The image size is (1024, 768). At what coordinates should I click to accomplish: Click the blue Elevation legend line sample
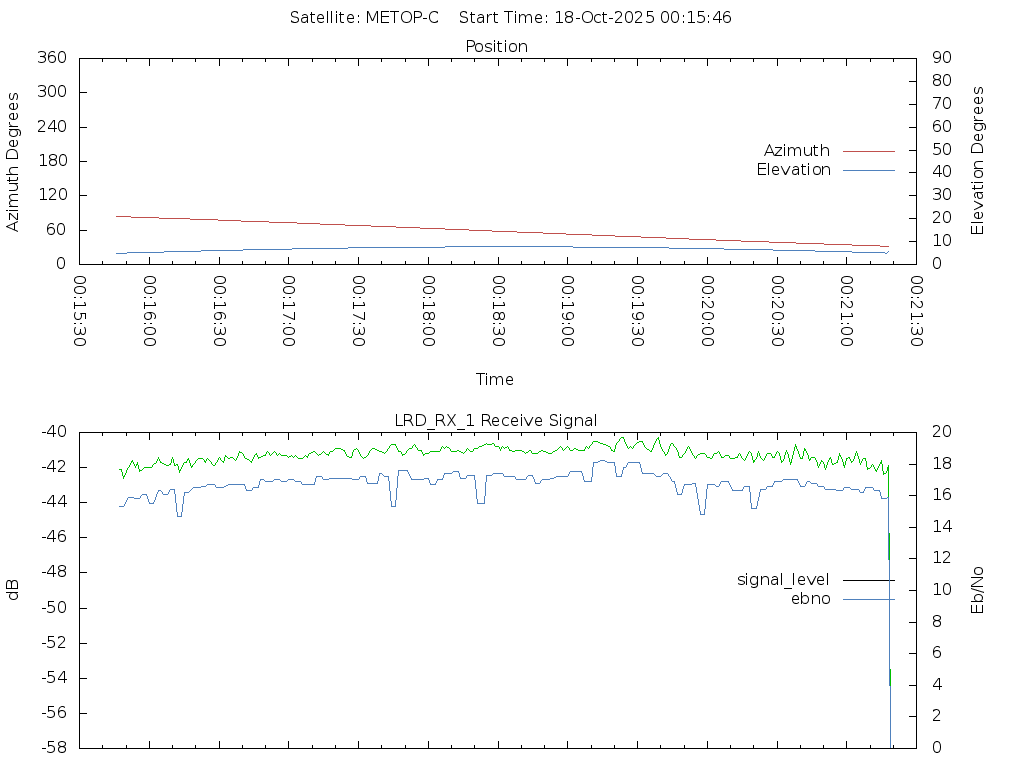[868, 170]
